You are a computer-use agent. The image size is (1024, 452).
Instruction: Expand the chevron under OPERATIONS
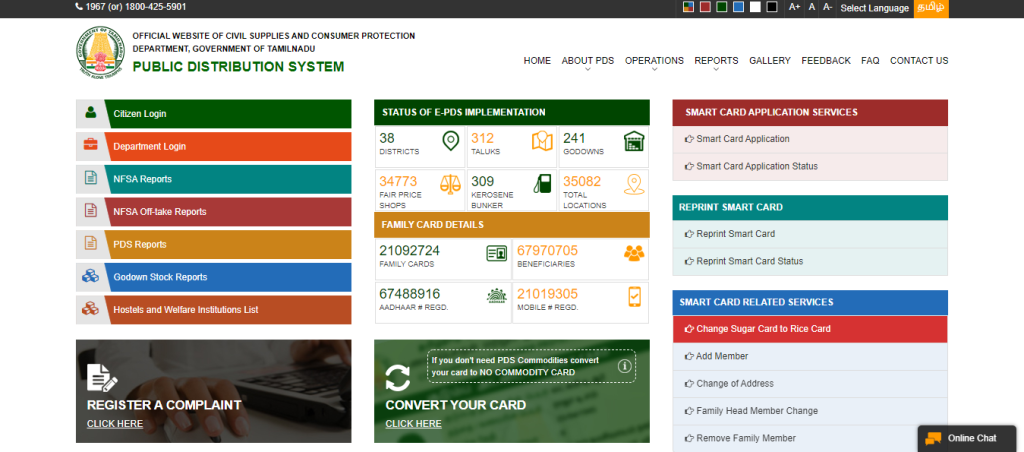click(654, 69)
